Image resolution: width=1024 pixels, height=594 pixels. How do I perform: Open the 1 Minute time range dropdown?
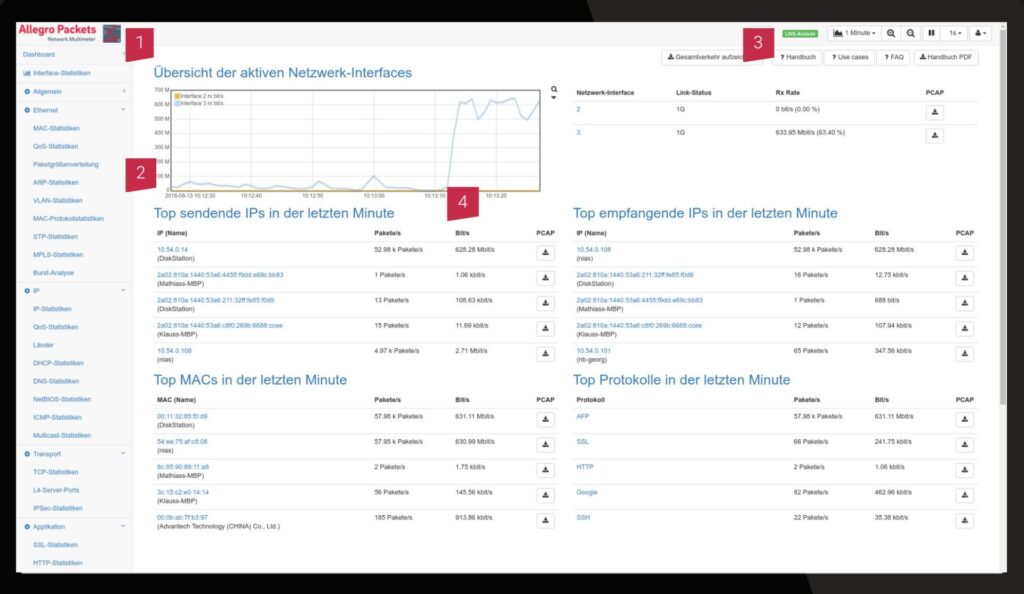[854, 33]
